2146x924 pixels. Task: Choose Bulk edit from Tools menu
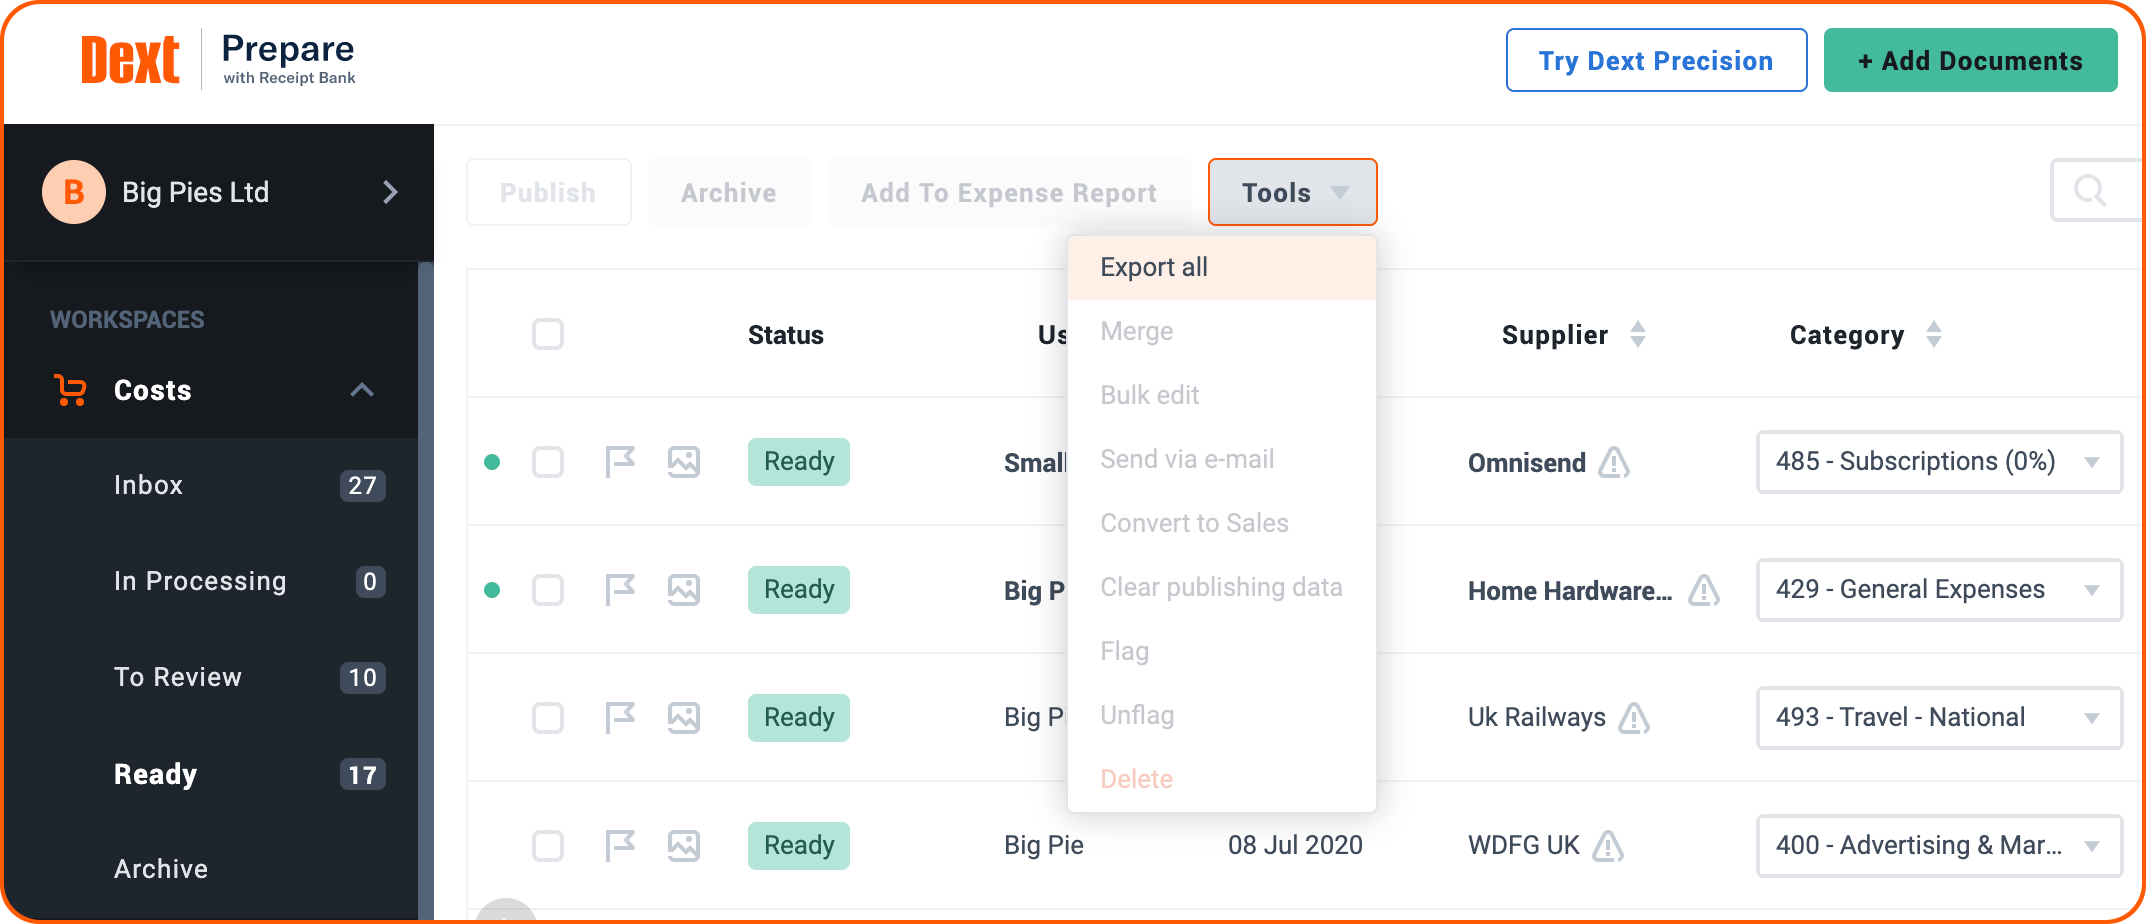(1222, 396)
